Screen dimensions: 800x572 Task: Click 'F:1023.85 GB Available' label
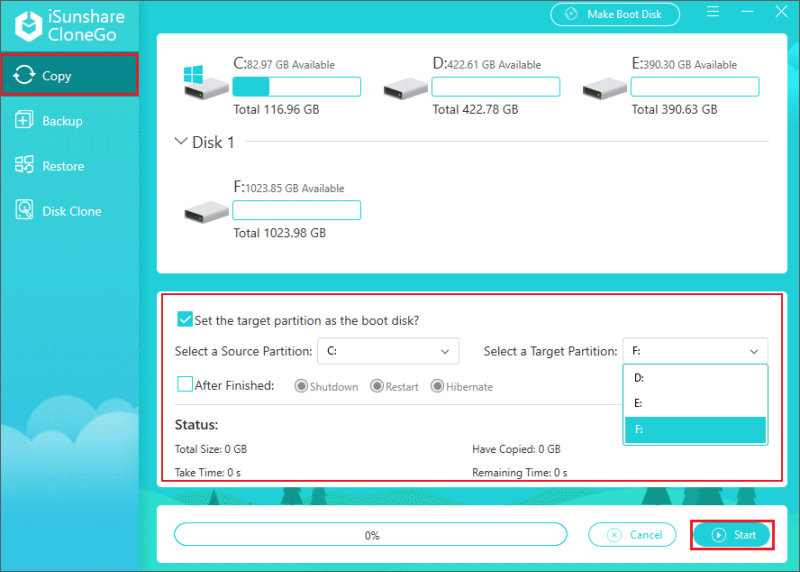(x=288, y=187)
